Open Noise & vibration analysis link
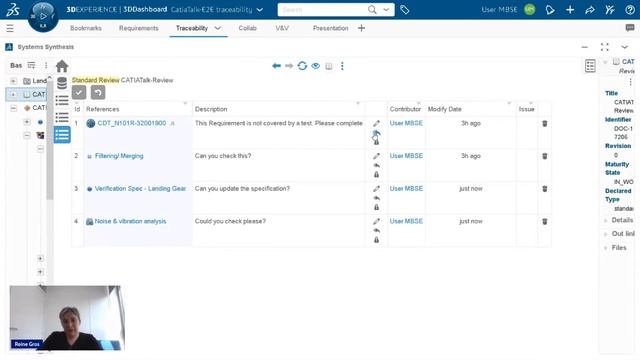Image resolution: width=640 pixels, height=360 pixels. 130,221
